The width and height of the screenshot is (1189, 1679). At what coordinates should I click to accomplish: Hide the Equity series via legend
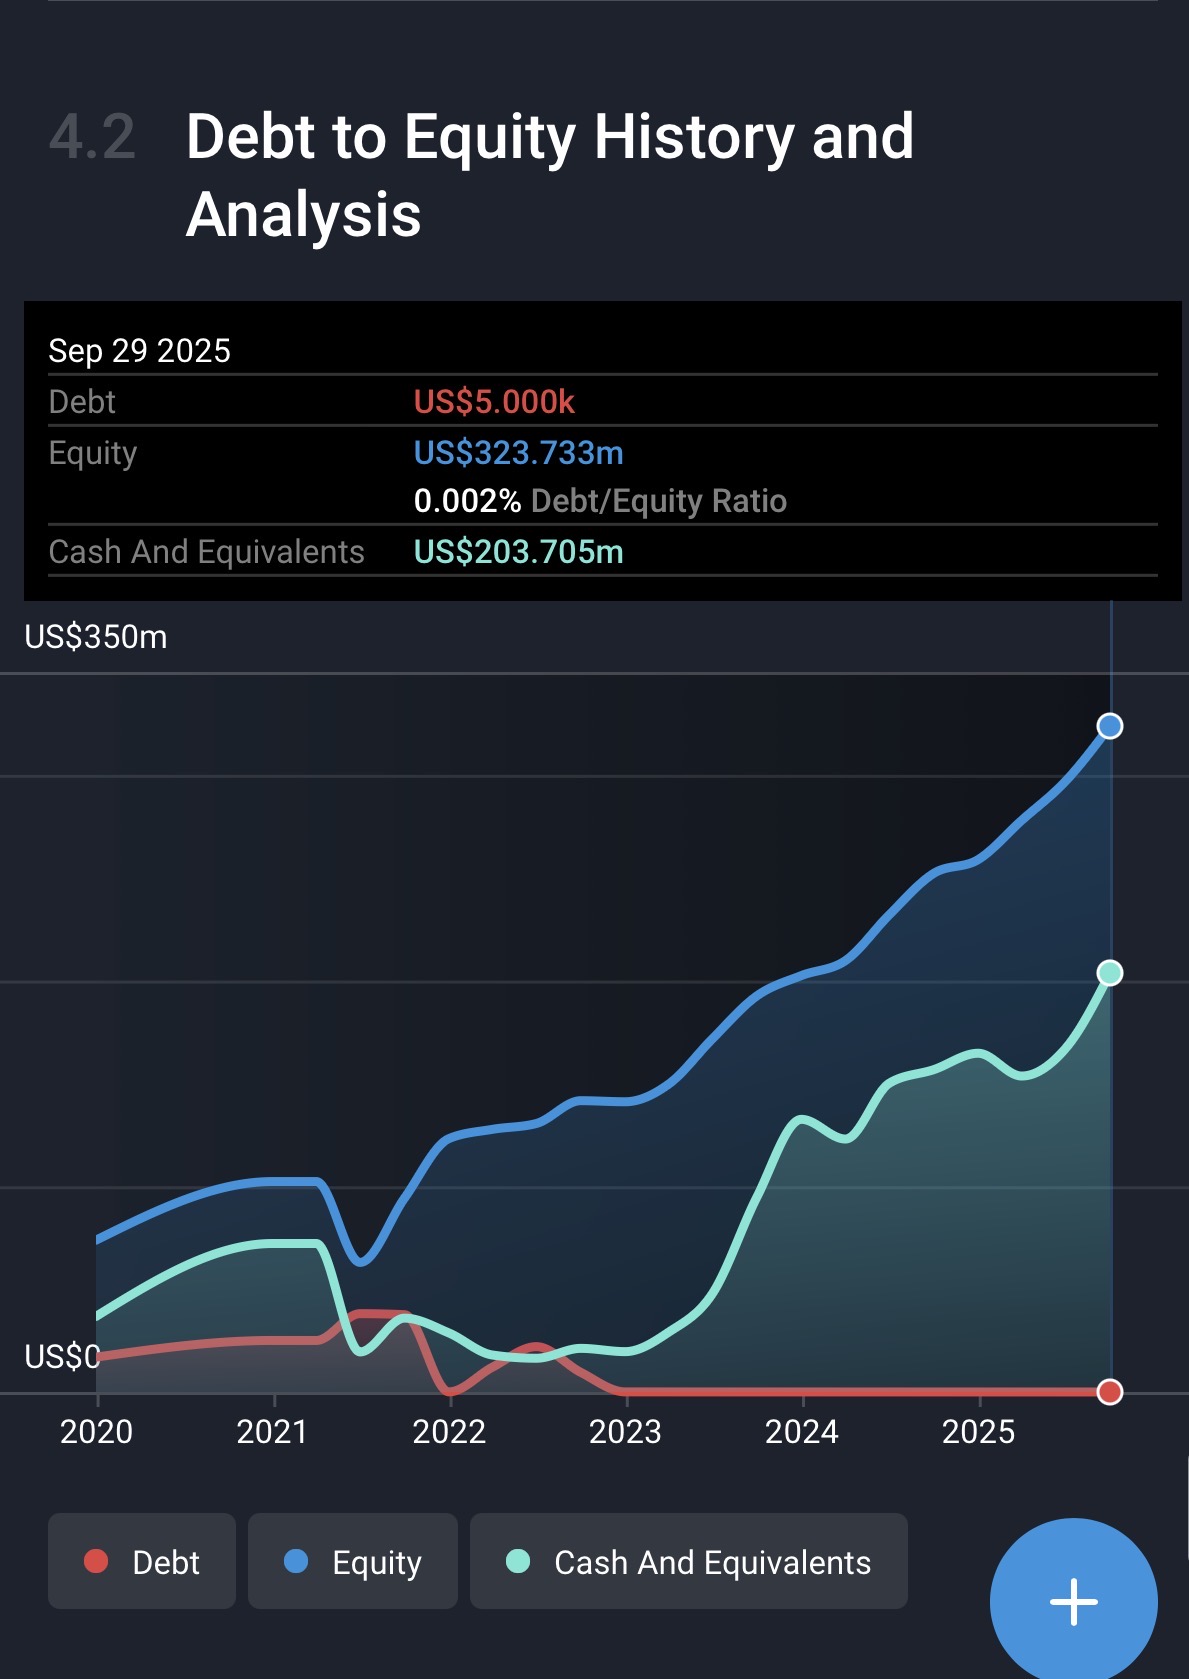coord(352,1561)
